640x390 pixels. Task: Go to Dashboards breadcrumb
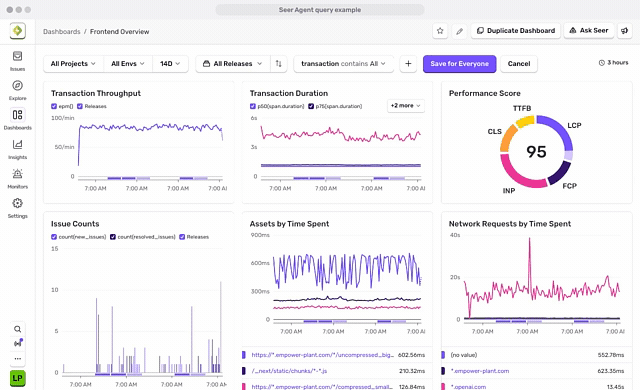point(62,31)
